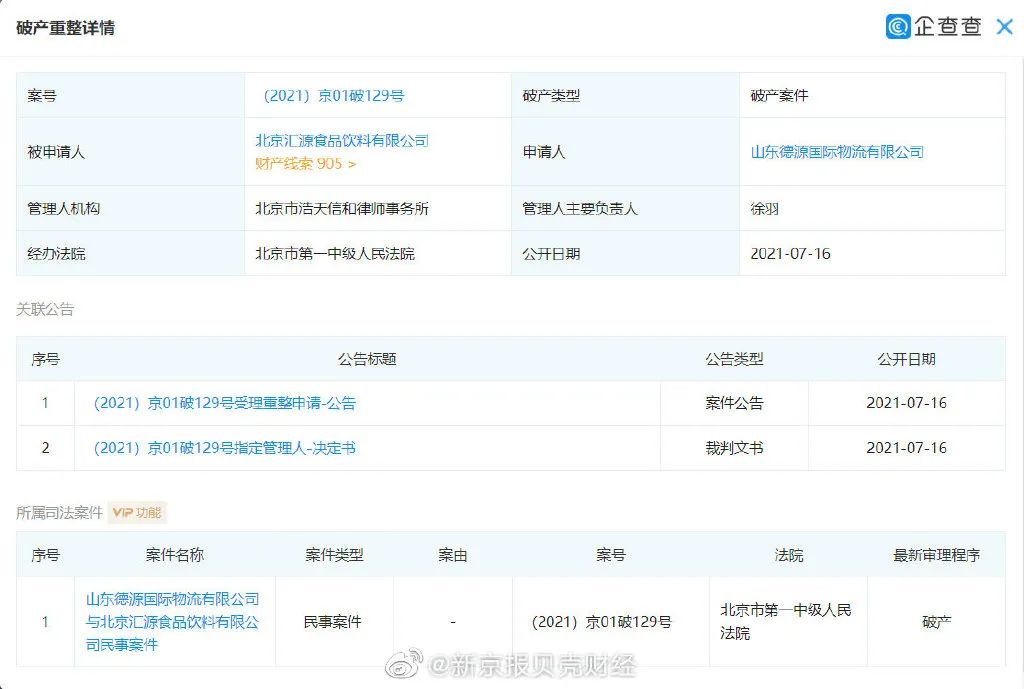
Task: Click 申请人 field label
Action: pyautogui.click(x=543, y=152)
